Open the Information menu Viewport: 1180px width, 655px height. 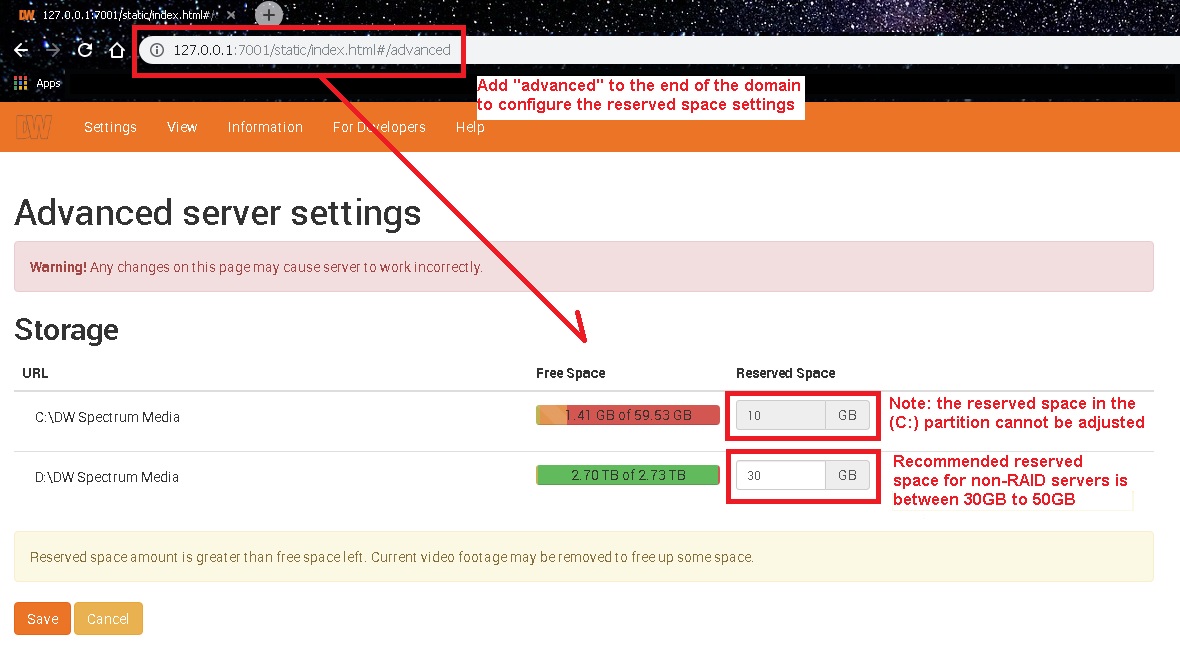pyautogui.click(x=265, y=127)
